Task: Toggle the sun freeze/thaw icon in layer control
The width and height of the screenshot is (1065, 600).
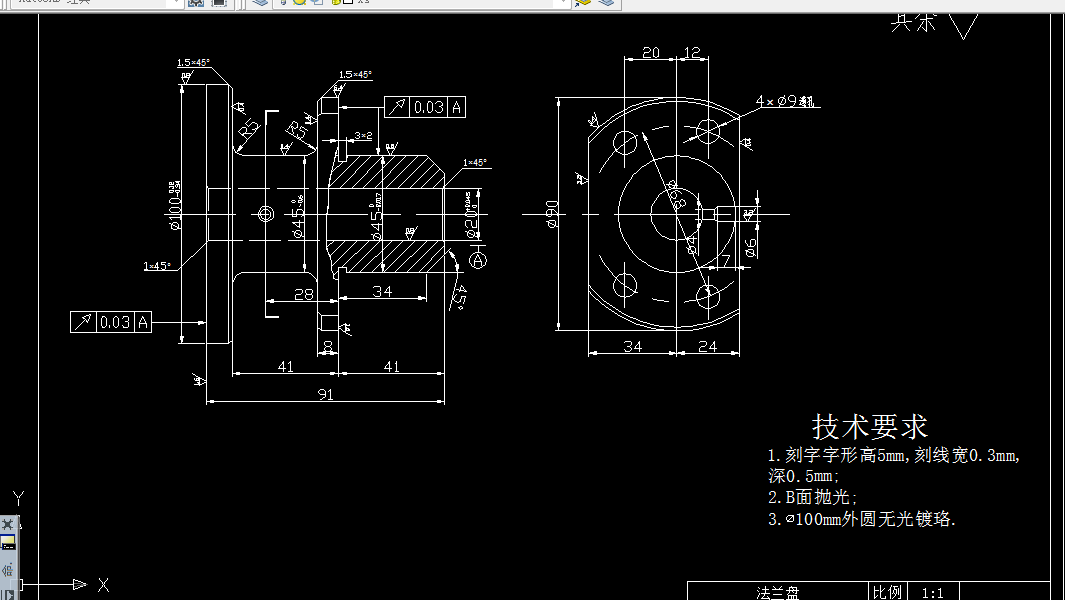Action: (x=299, y=4)
